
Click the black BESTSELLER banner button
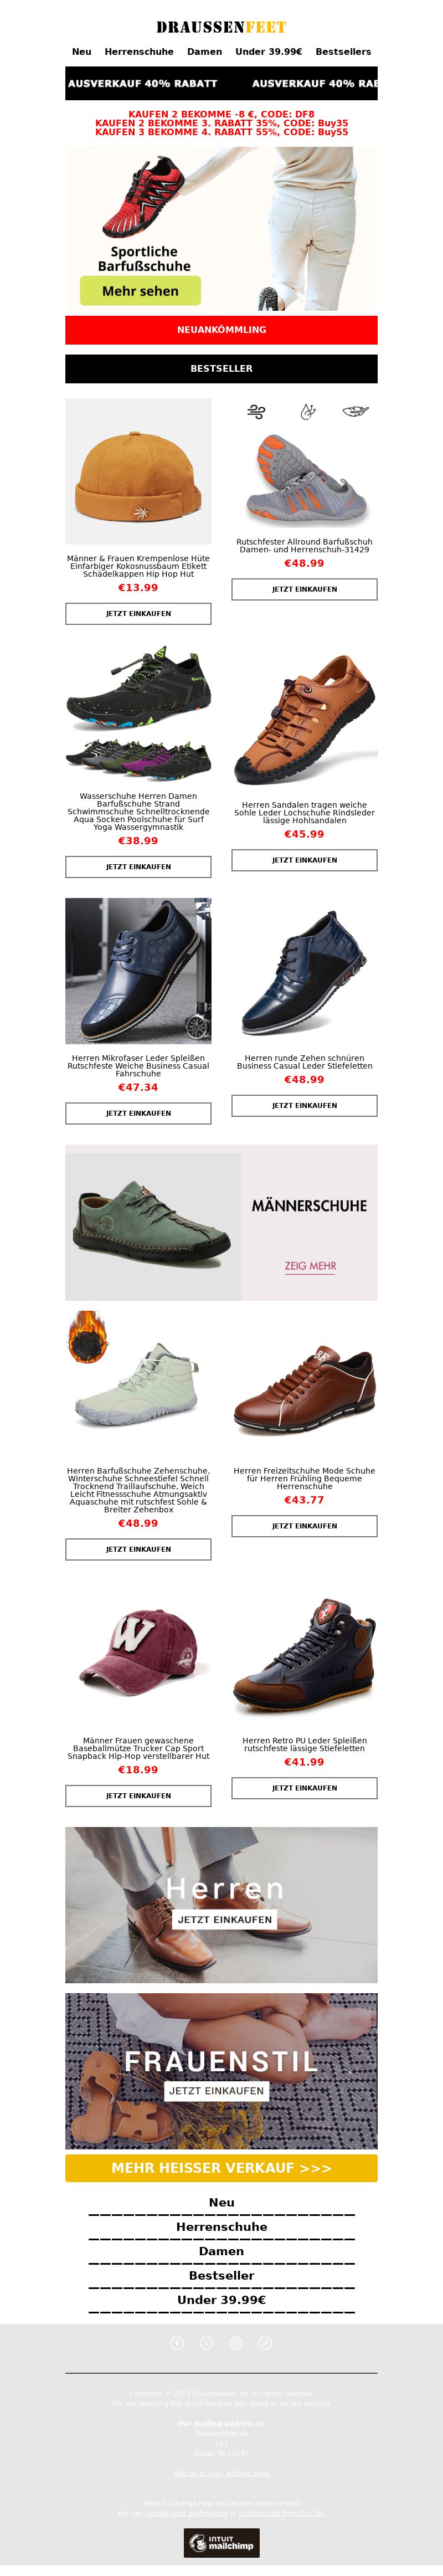coord(221,369)
